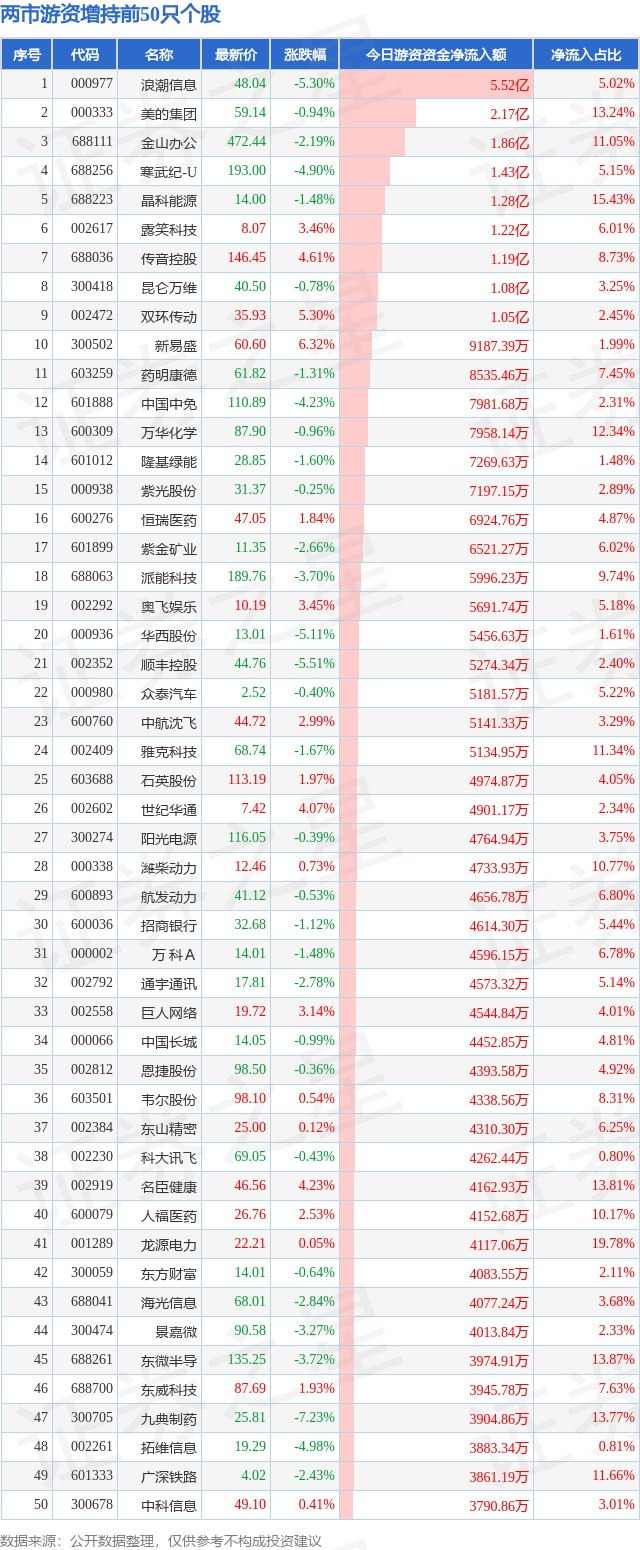Select stock name 巨人网络
The width and height of the screenshot is (640, 1550).
pyautogui.click(x=170, y=1013)
